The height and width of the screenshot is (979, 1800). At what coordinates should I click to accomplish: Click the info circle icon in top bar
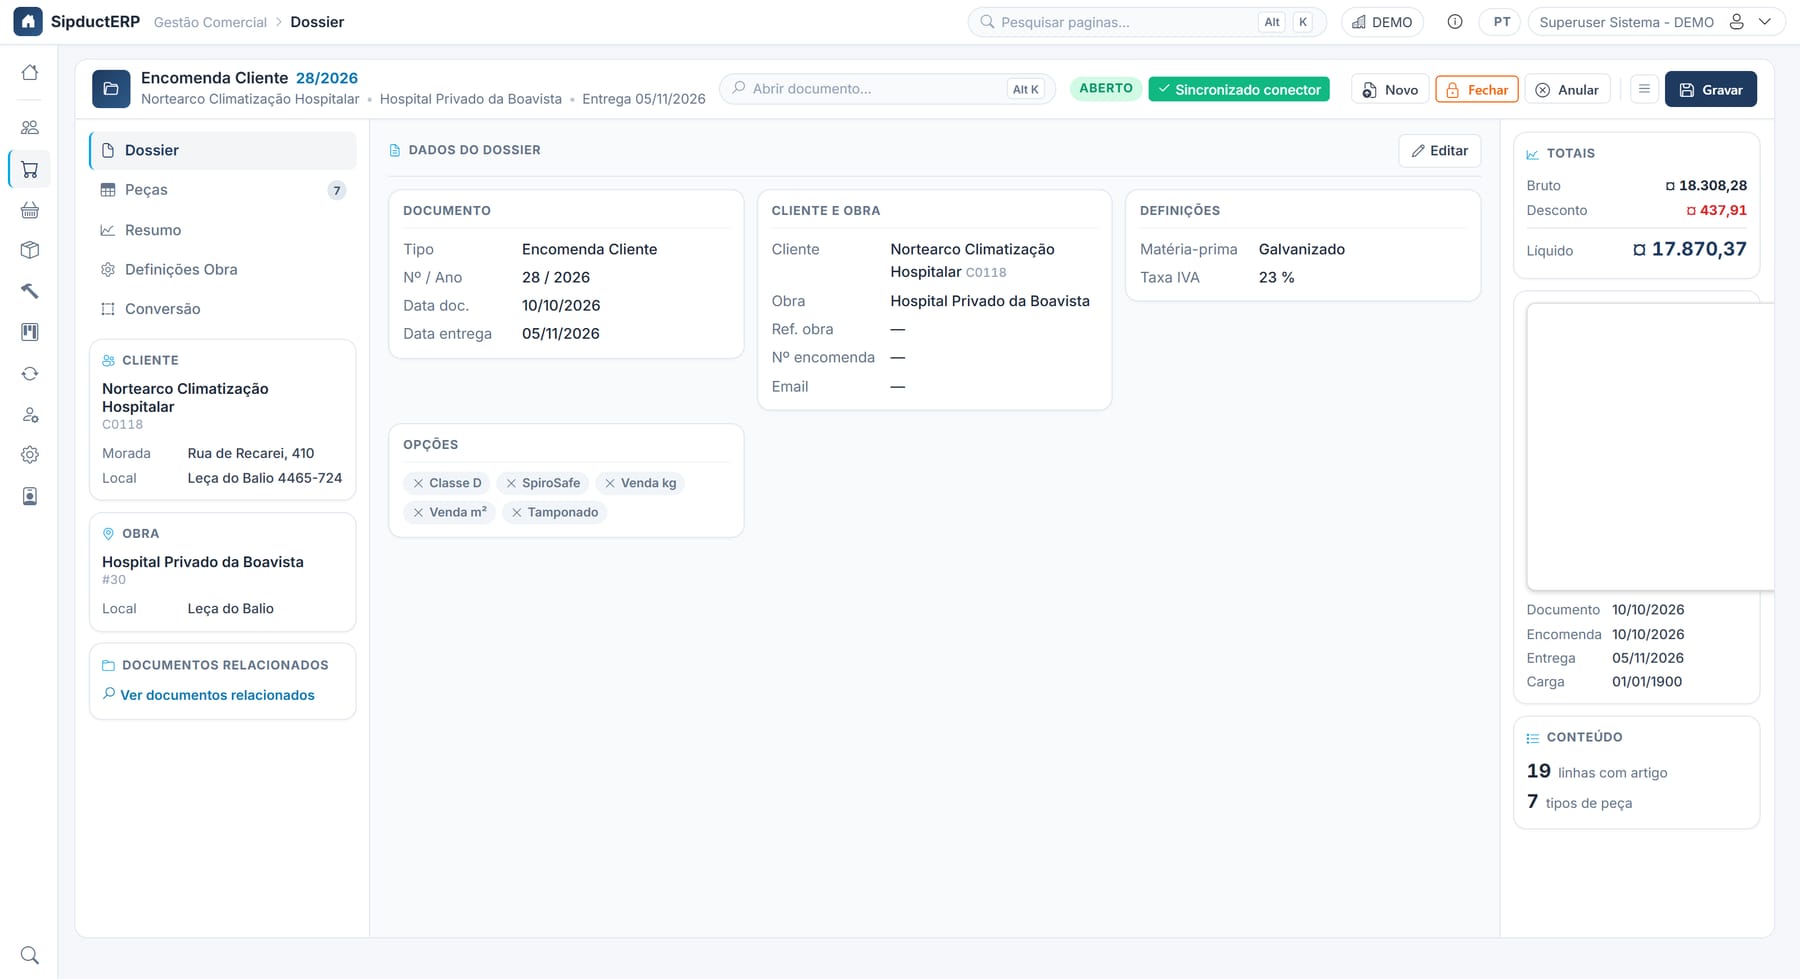click(1455, 22)
